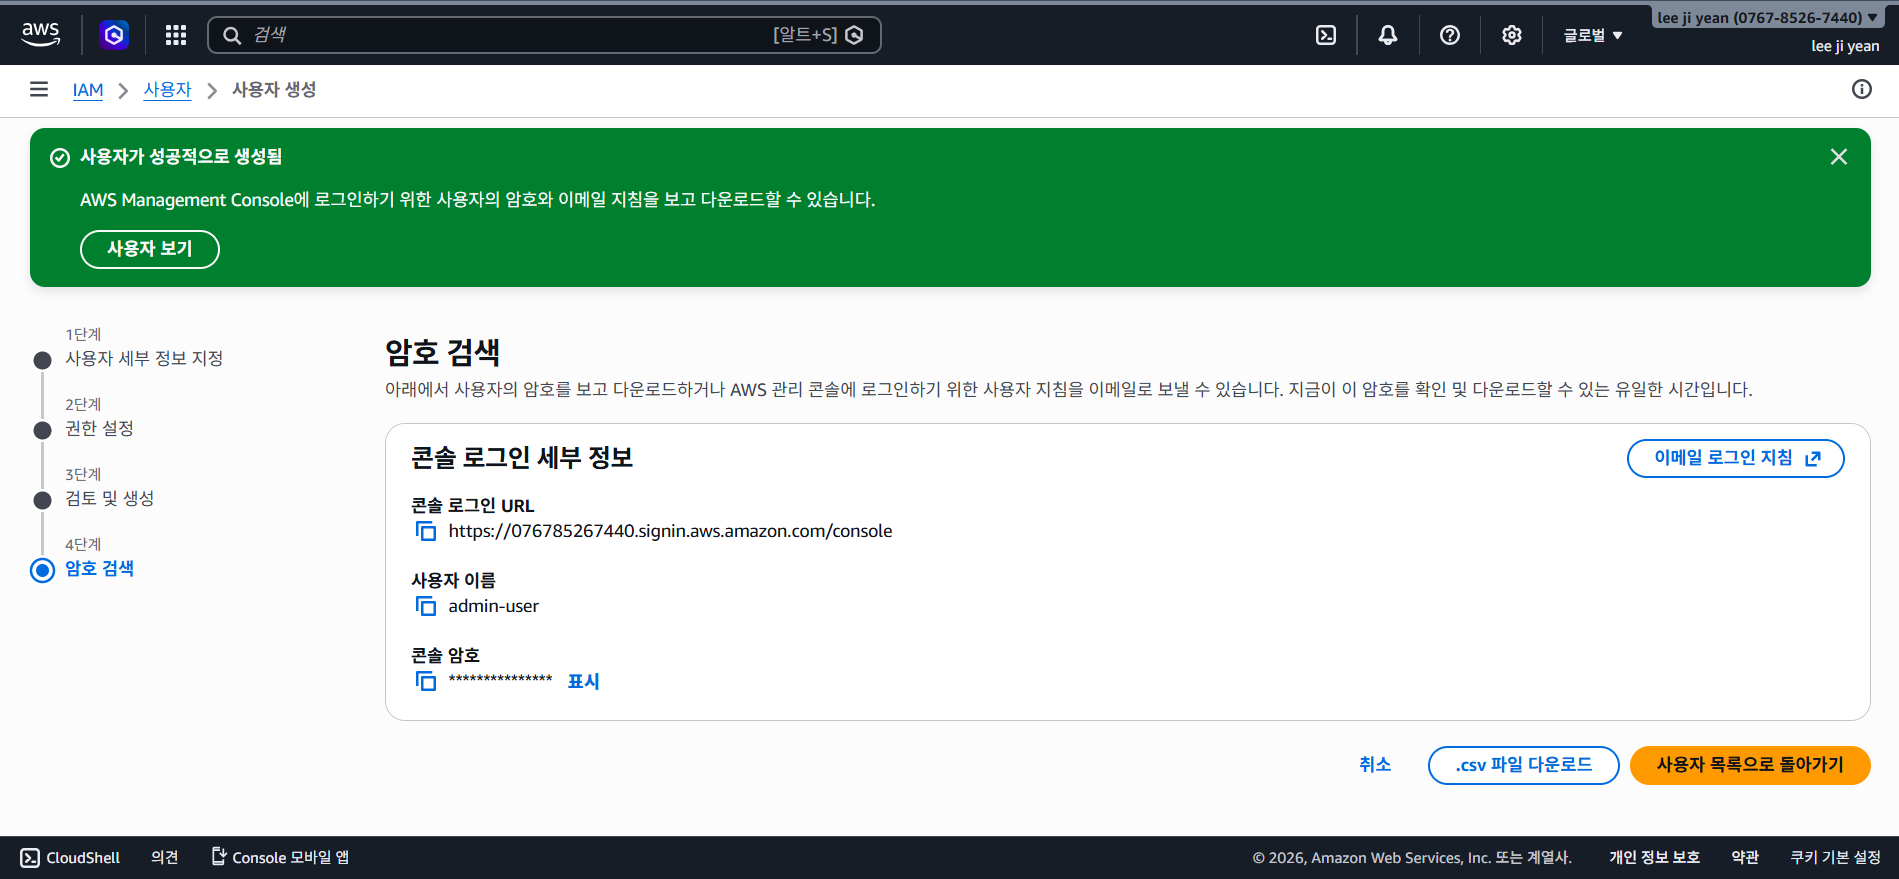Go to the 사용자 breadcrumb link
1899x879 pixels.
point(167,90)
